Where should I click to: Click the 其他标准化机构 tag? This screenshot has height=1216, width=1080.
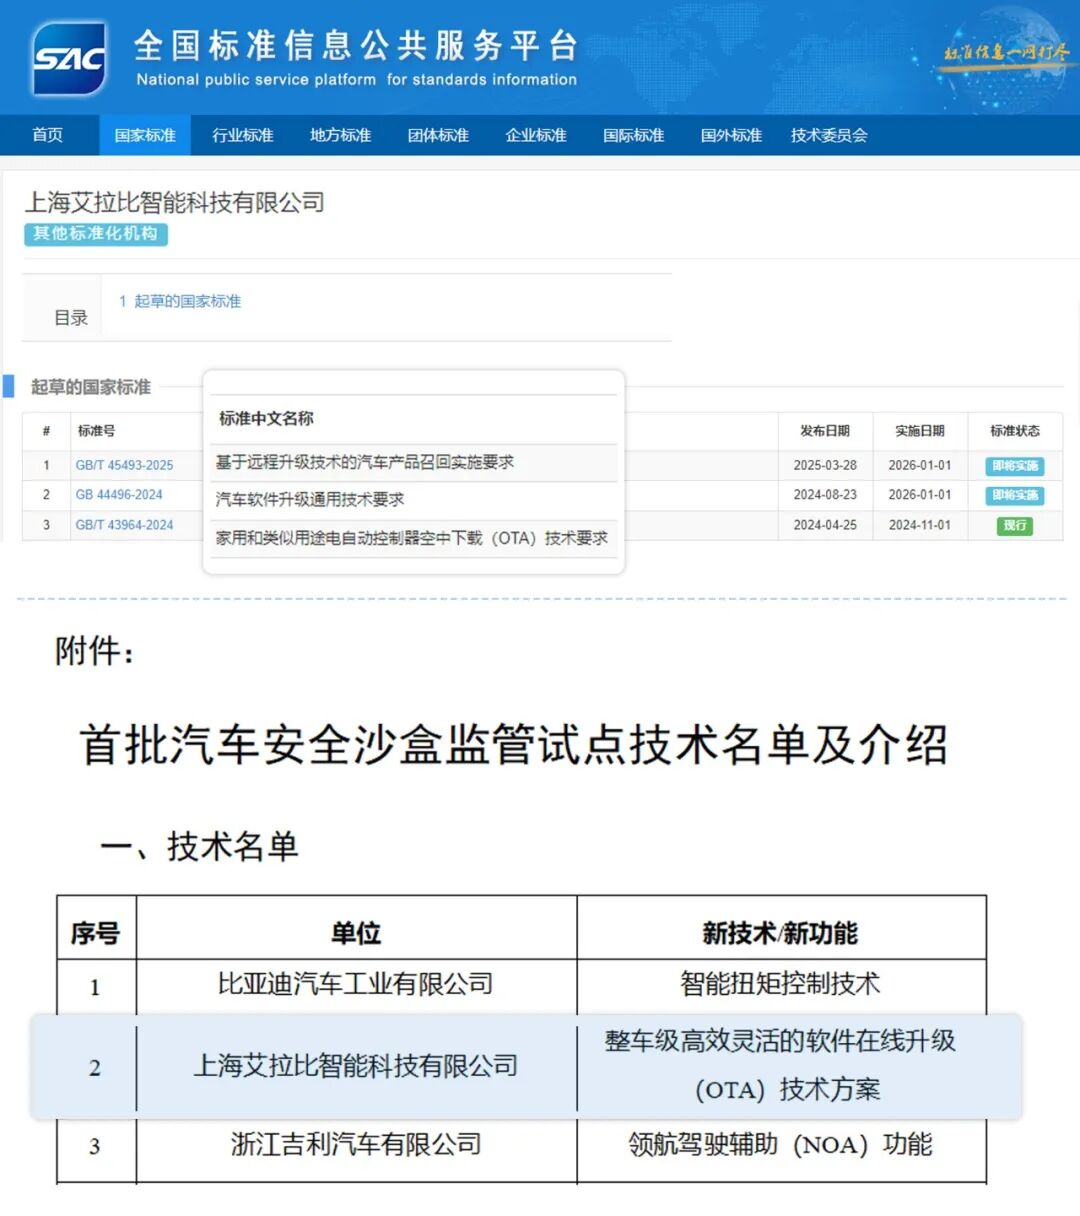pos(96,234)
